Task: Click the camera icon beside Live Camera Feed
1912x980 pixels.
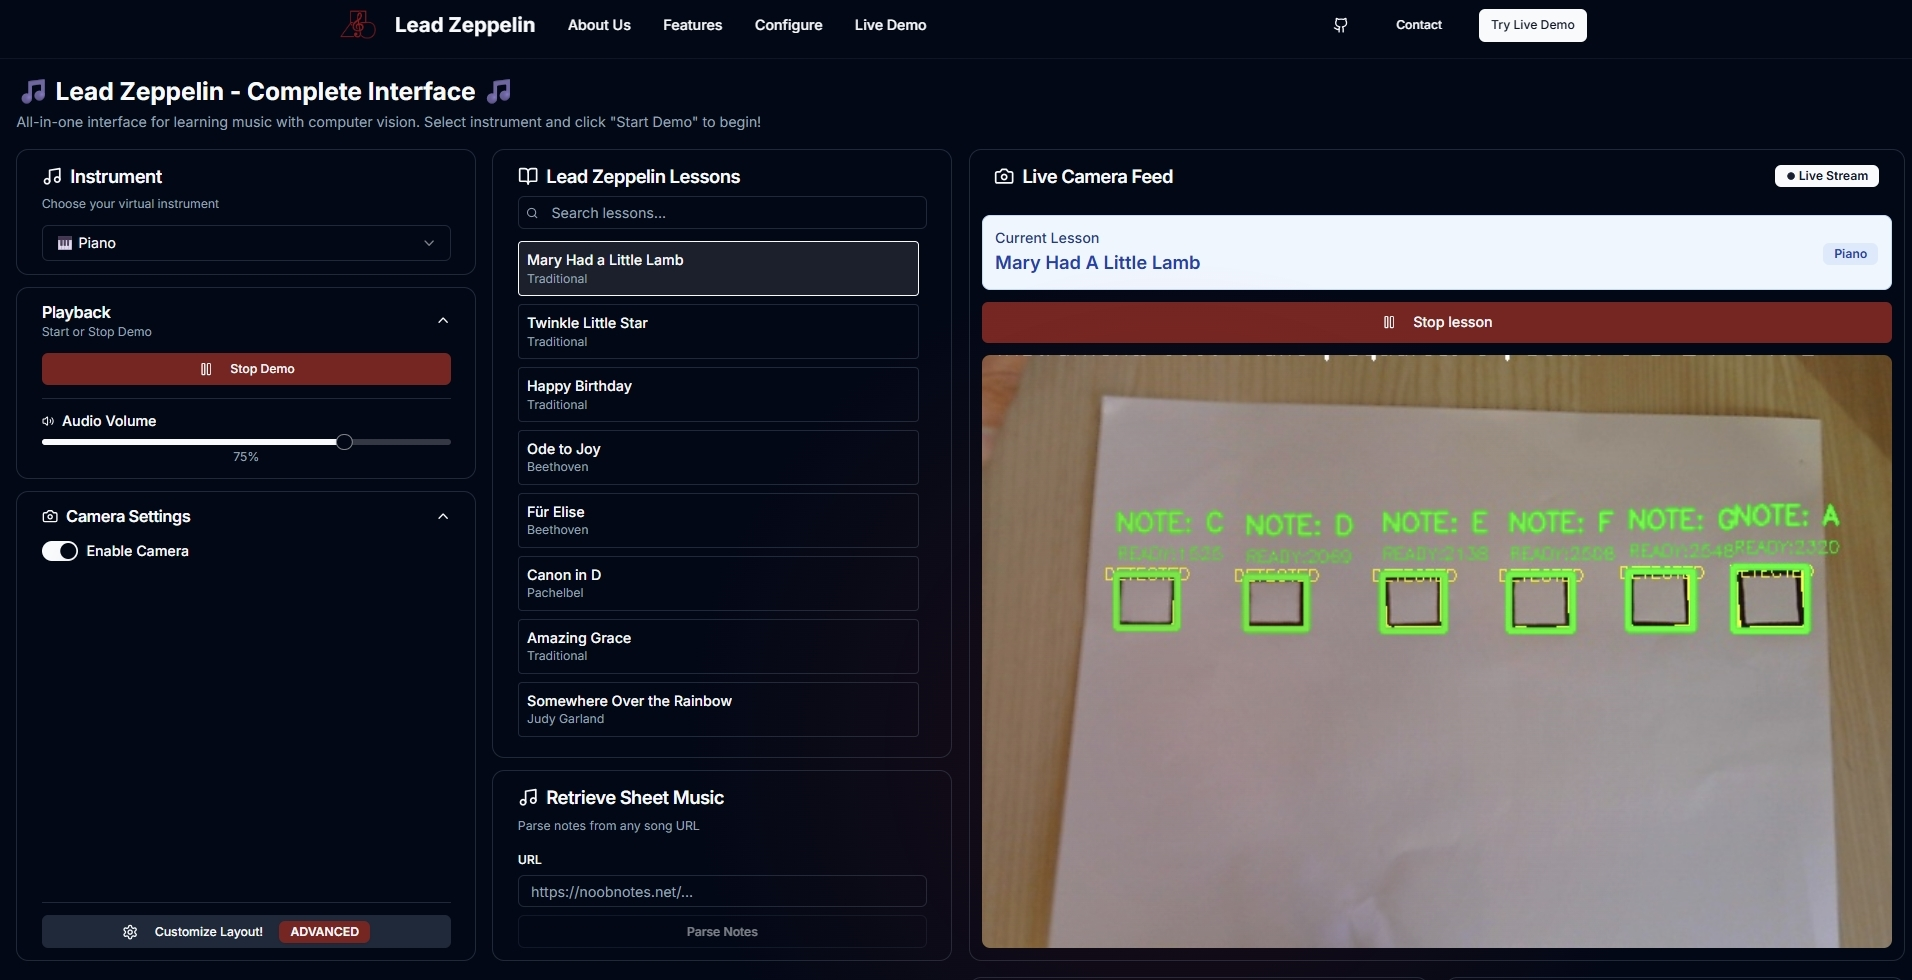Action: click(x=1004, y=176)
